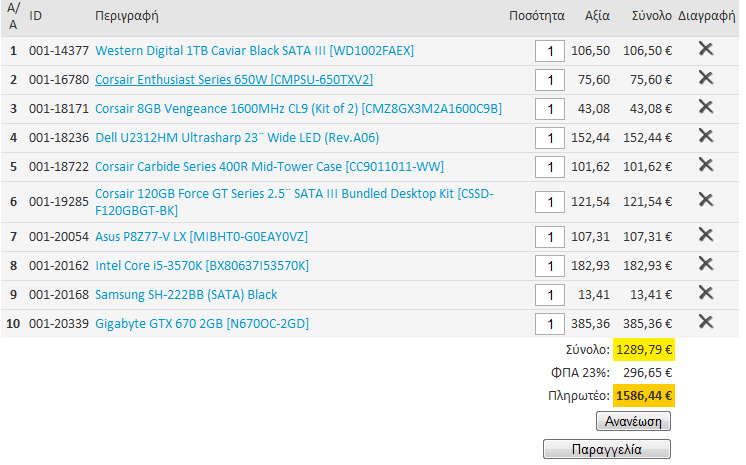Select the orange payable total 1586,44 €
746x465 pixels.
[644, 396]
